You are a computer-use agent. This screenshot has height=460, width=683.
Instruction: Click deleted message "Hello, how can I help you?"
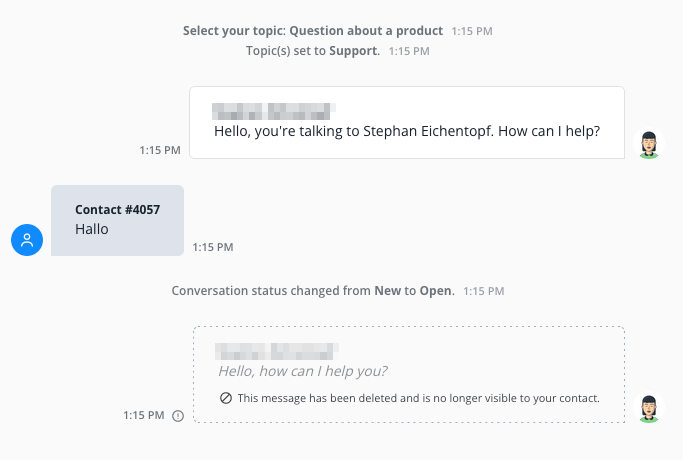[x=302, y=371]
